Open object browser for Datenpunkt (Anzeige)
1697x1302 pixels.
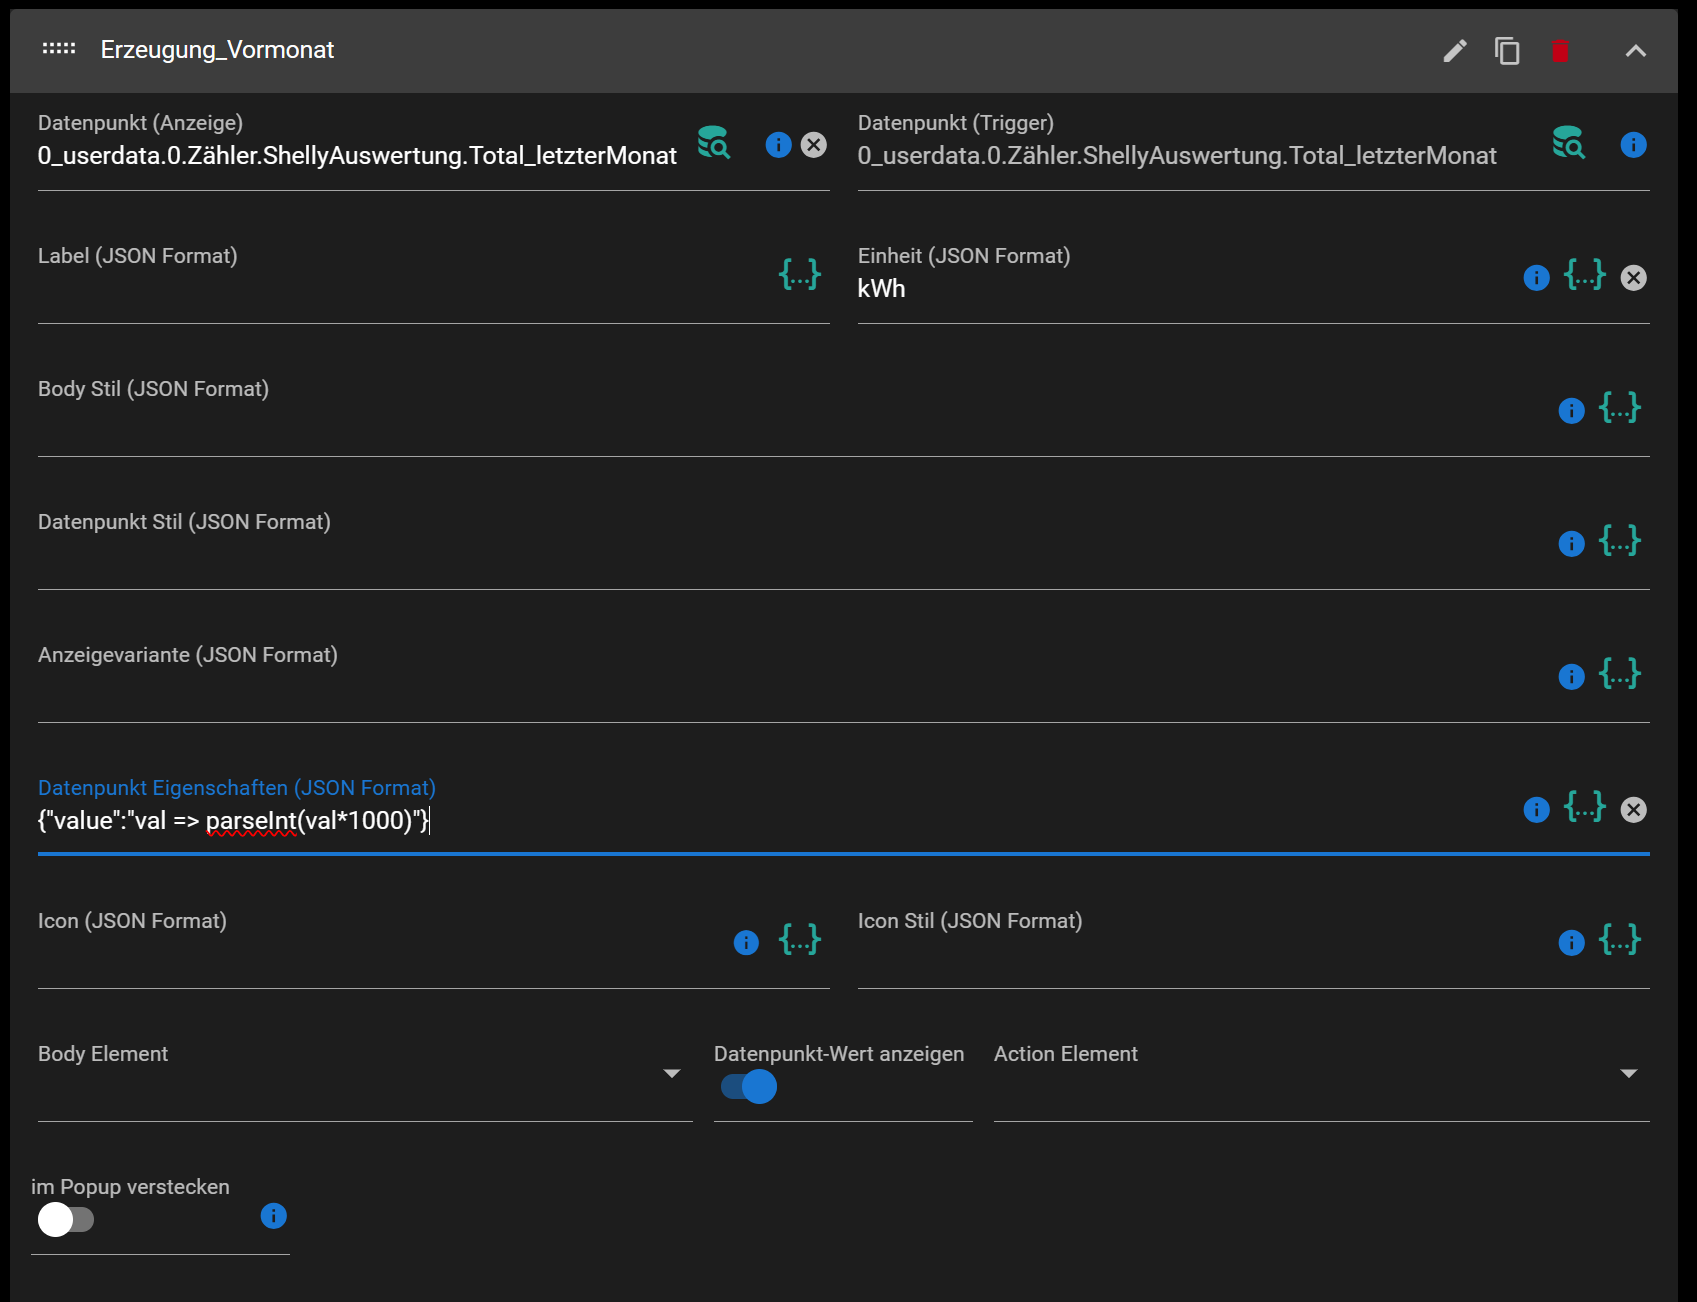714,143
